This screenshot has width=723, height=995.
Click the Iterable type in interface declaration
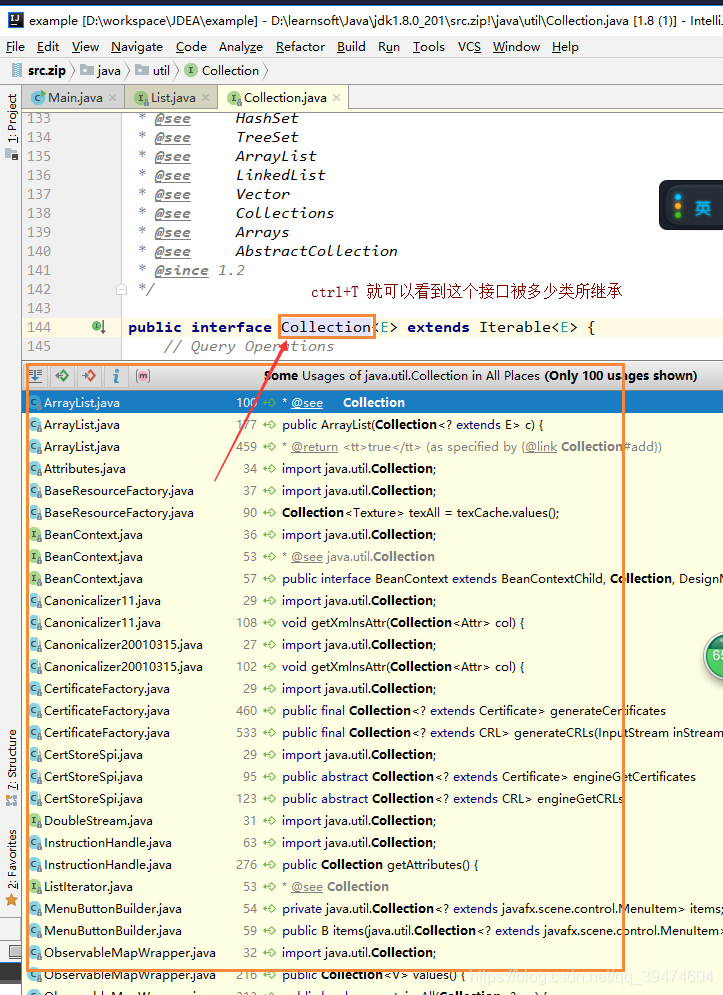coord(514,327)
